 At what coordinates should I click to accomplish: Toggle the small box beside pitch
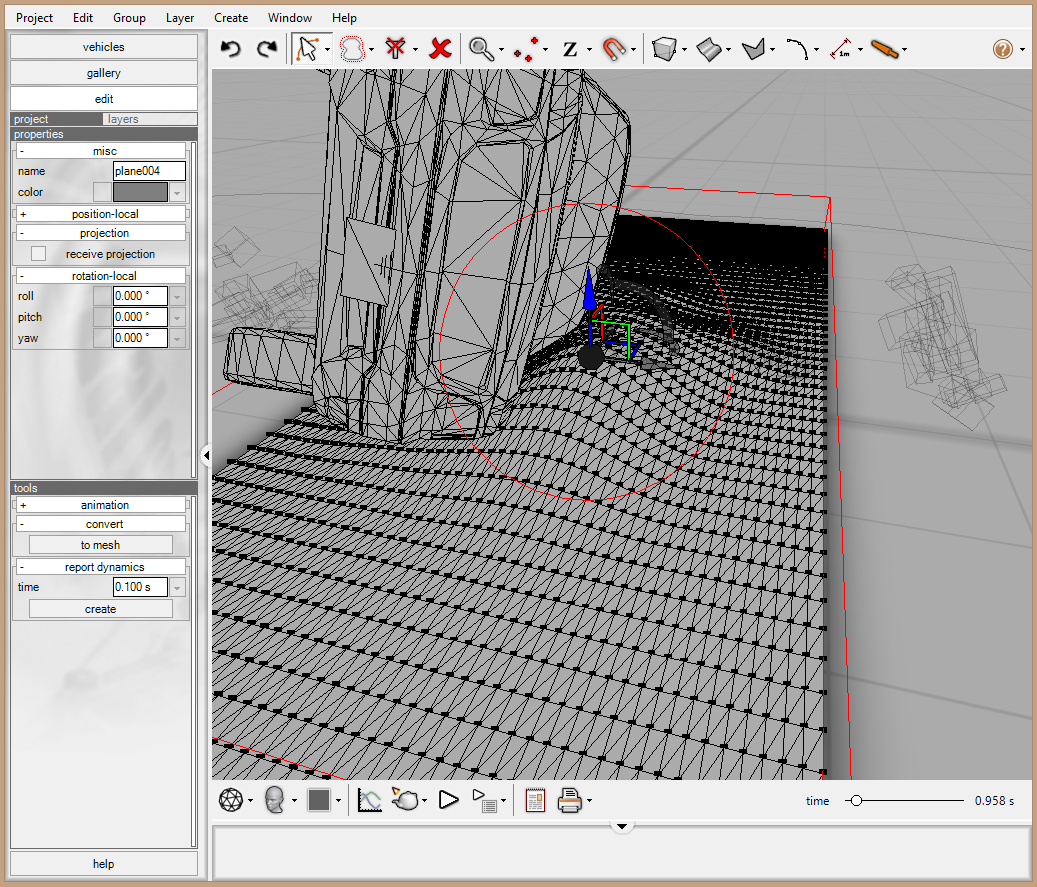point(102,317)
